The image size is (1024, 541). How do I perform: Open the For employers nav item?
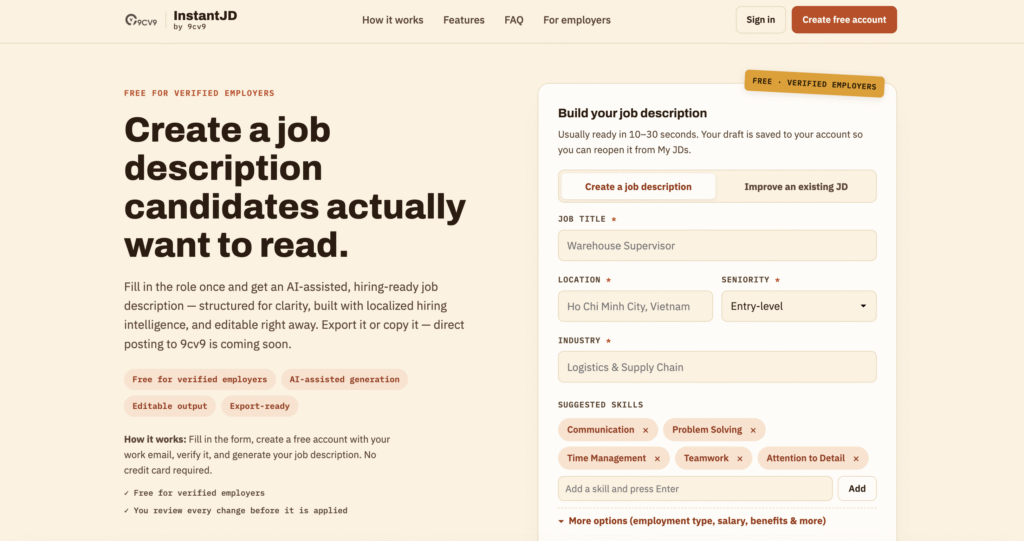pyautogui.click(x=577, y=20)
